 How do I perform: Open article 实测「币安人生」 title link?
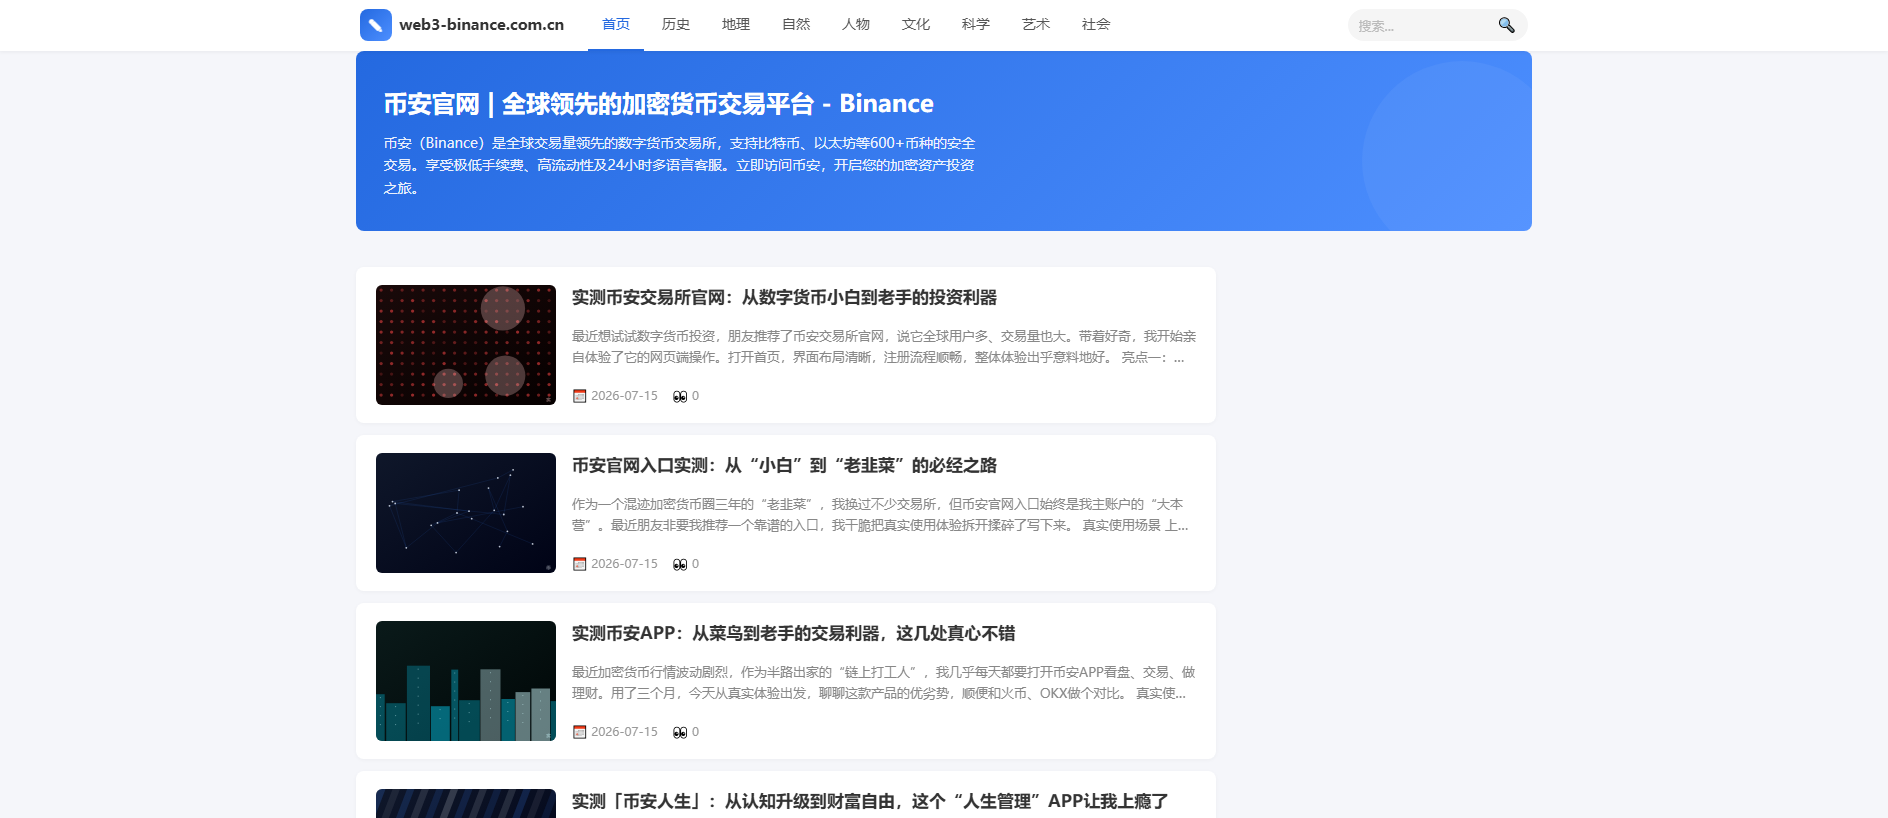tap(870, 801)
